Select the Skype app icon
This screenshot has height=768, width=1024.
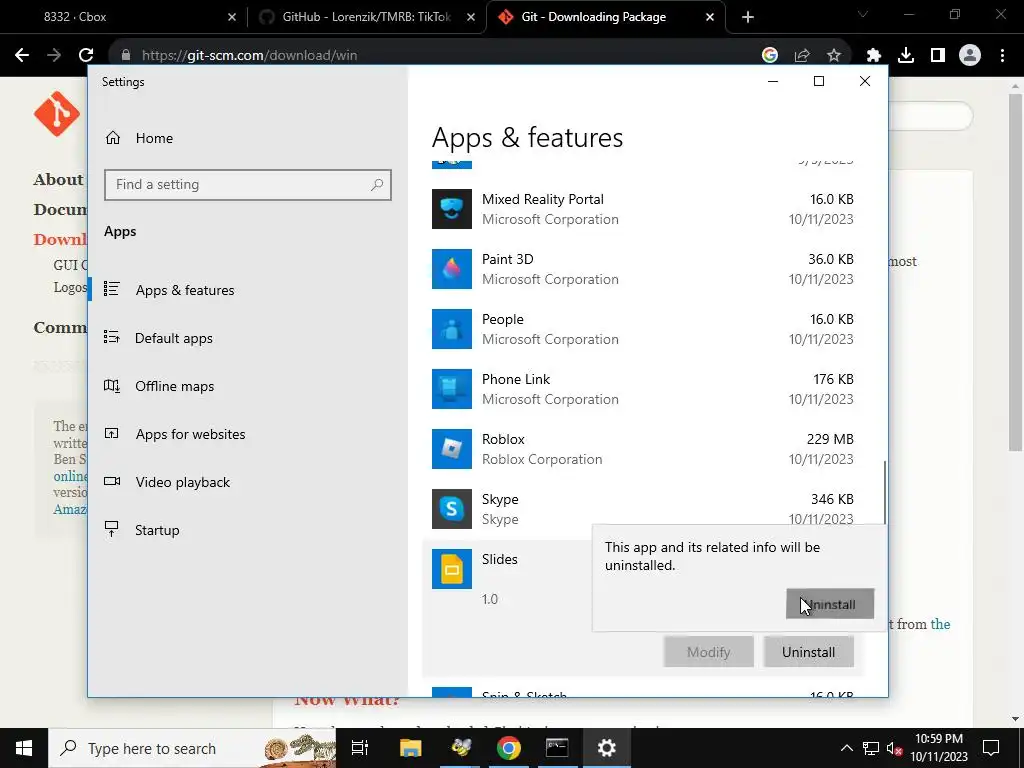(x=451, y=509)
